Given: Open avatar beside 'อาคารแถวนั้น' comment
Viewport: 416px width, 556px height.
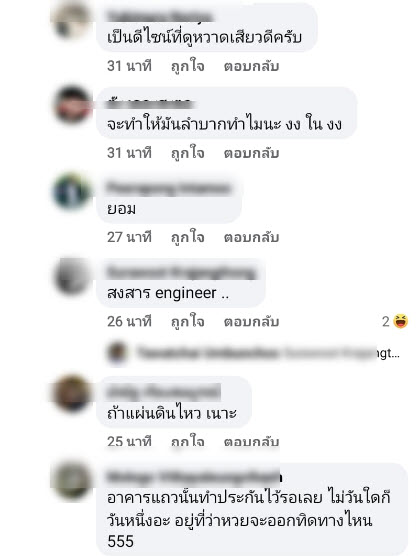Looking at the screenshot, I should [71, 480].
